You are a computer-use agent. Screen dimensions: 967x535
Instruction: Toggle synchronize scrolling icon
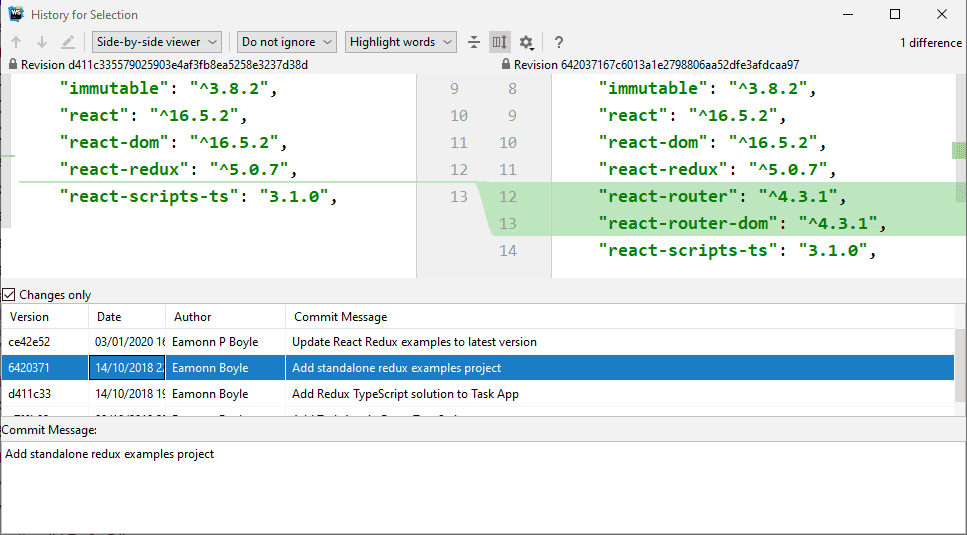point(500,42)
